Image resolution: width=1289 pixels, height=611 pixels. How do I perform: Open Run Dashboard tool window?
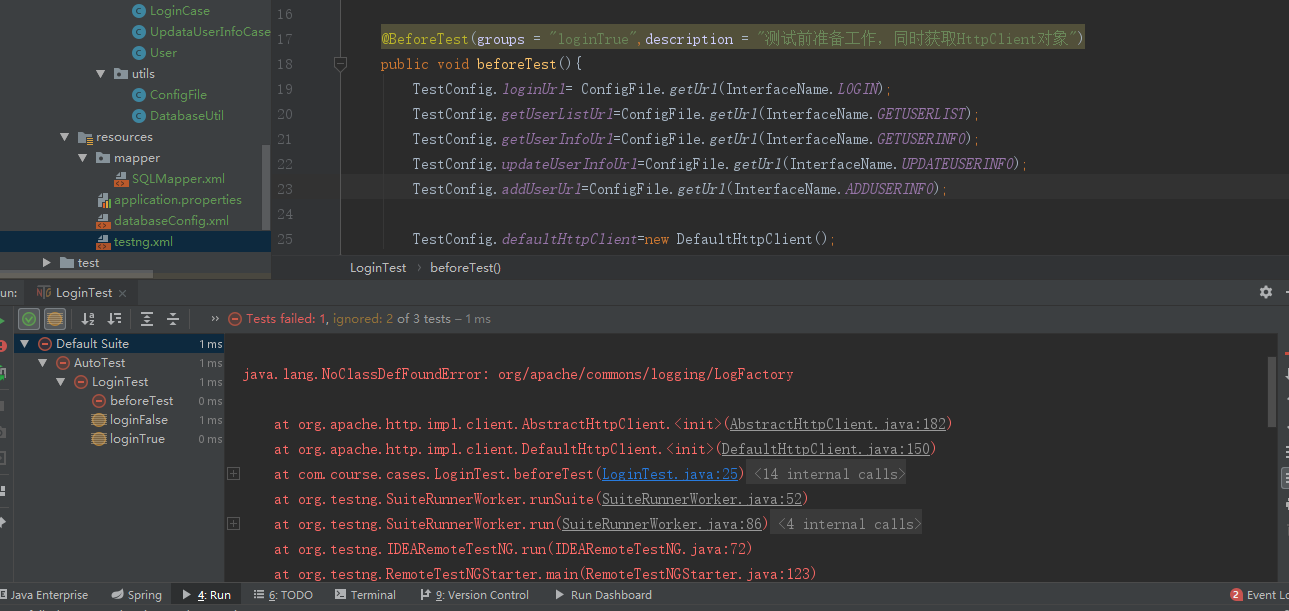(x=603, y=595)
